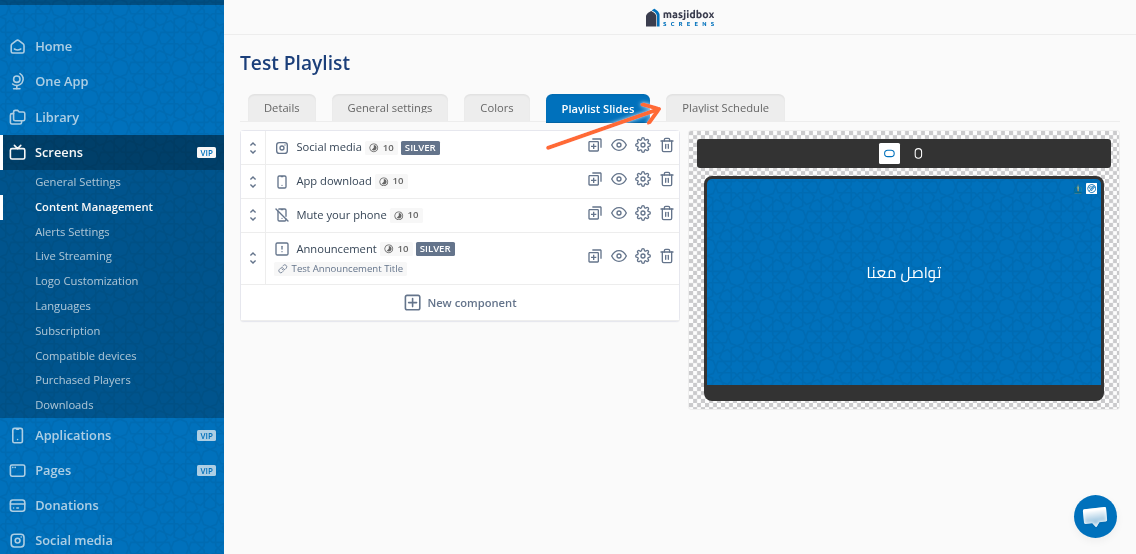The image size is (1136, 554).
Task: Click the landscape orientation icon above preview
Action: coord(890,154)
